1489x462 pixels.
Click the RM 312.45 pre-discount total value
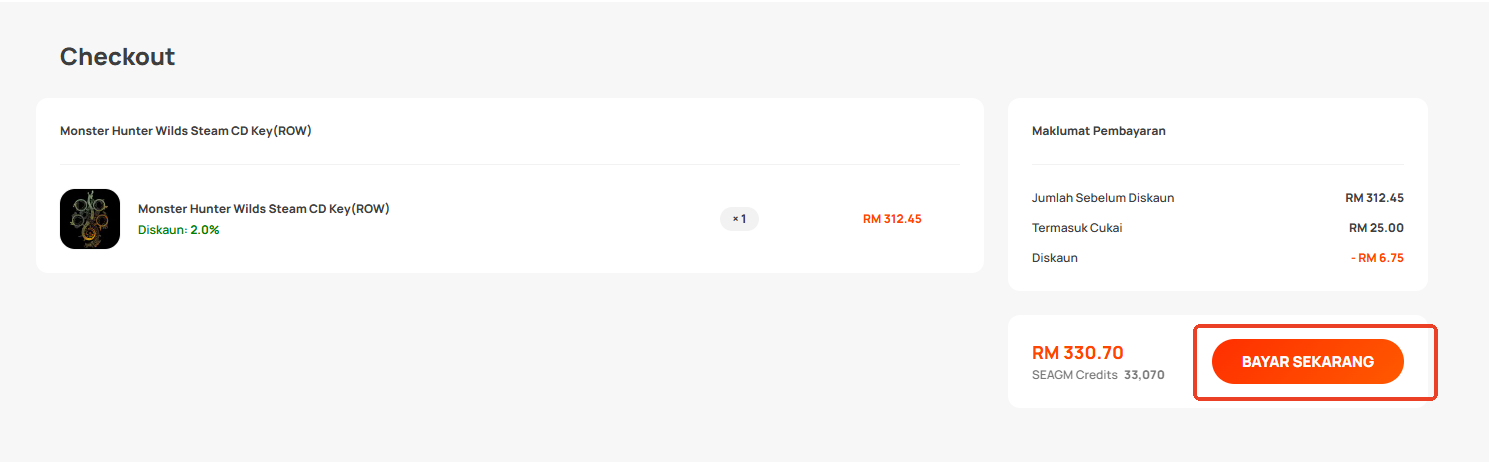1374,198
